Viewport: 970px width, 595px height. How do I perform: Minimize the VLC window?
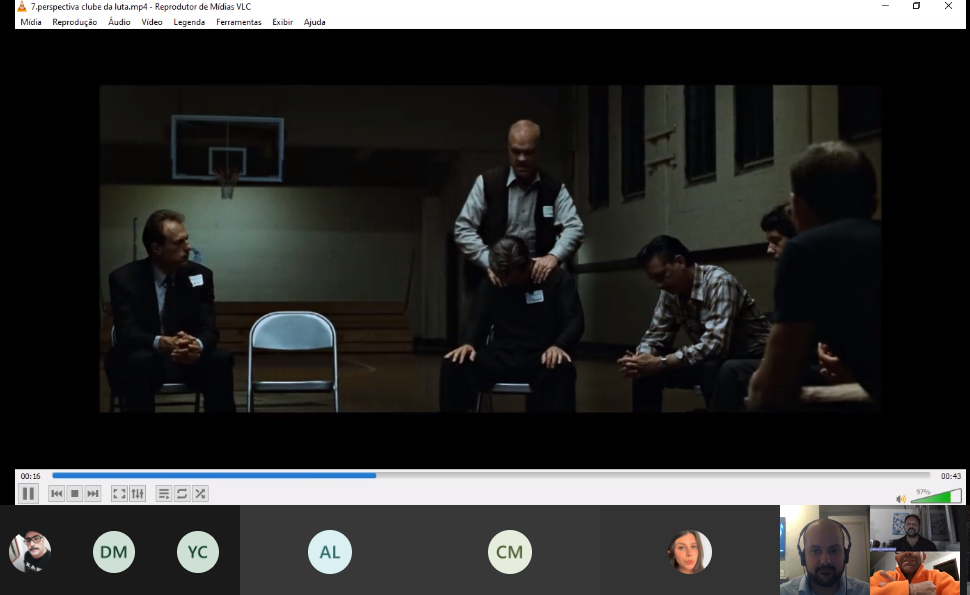click(x=885, y=6)
